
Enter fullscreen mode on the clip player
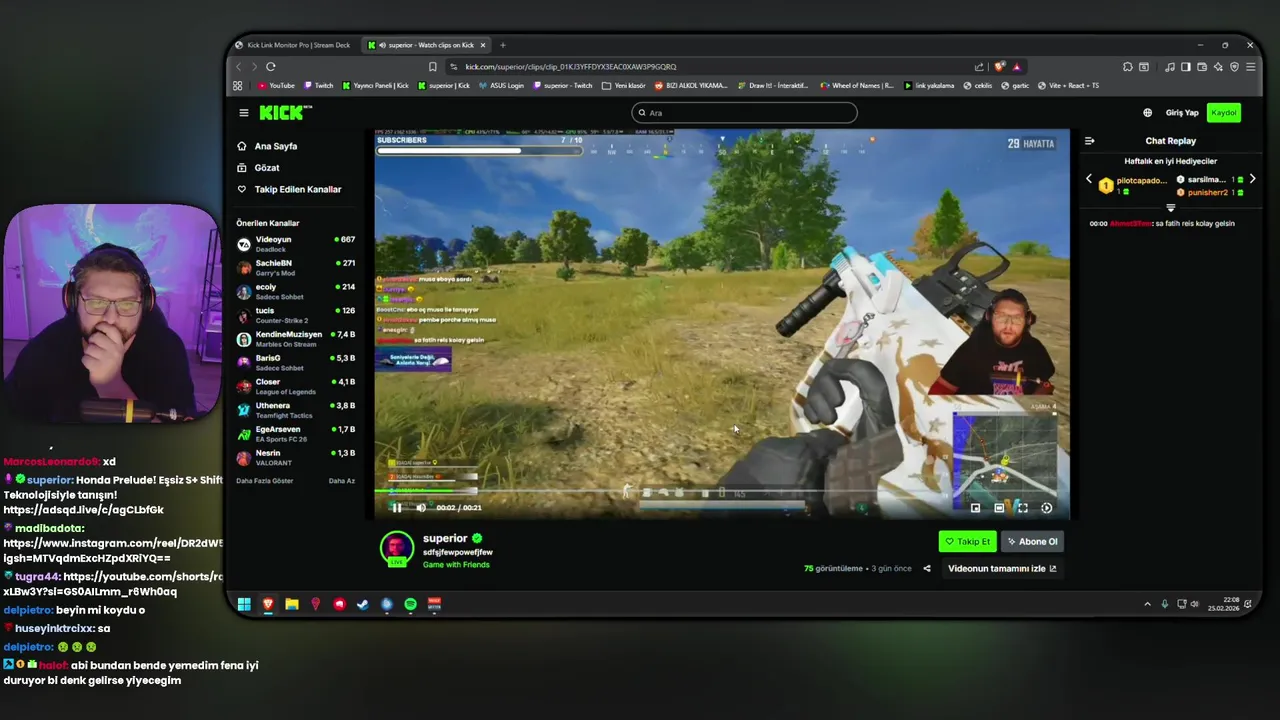tap(1022, 508)
